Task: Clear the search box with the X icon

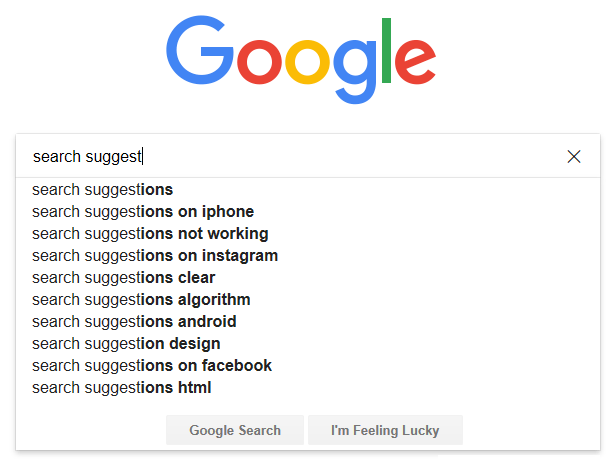Action: click(573, 157)
